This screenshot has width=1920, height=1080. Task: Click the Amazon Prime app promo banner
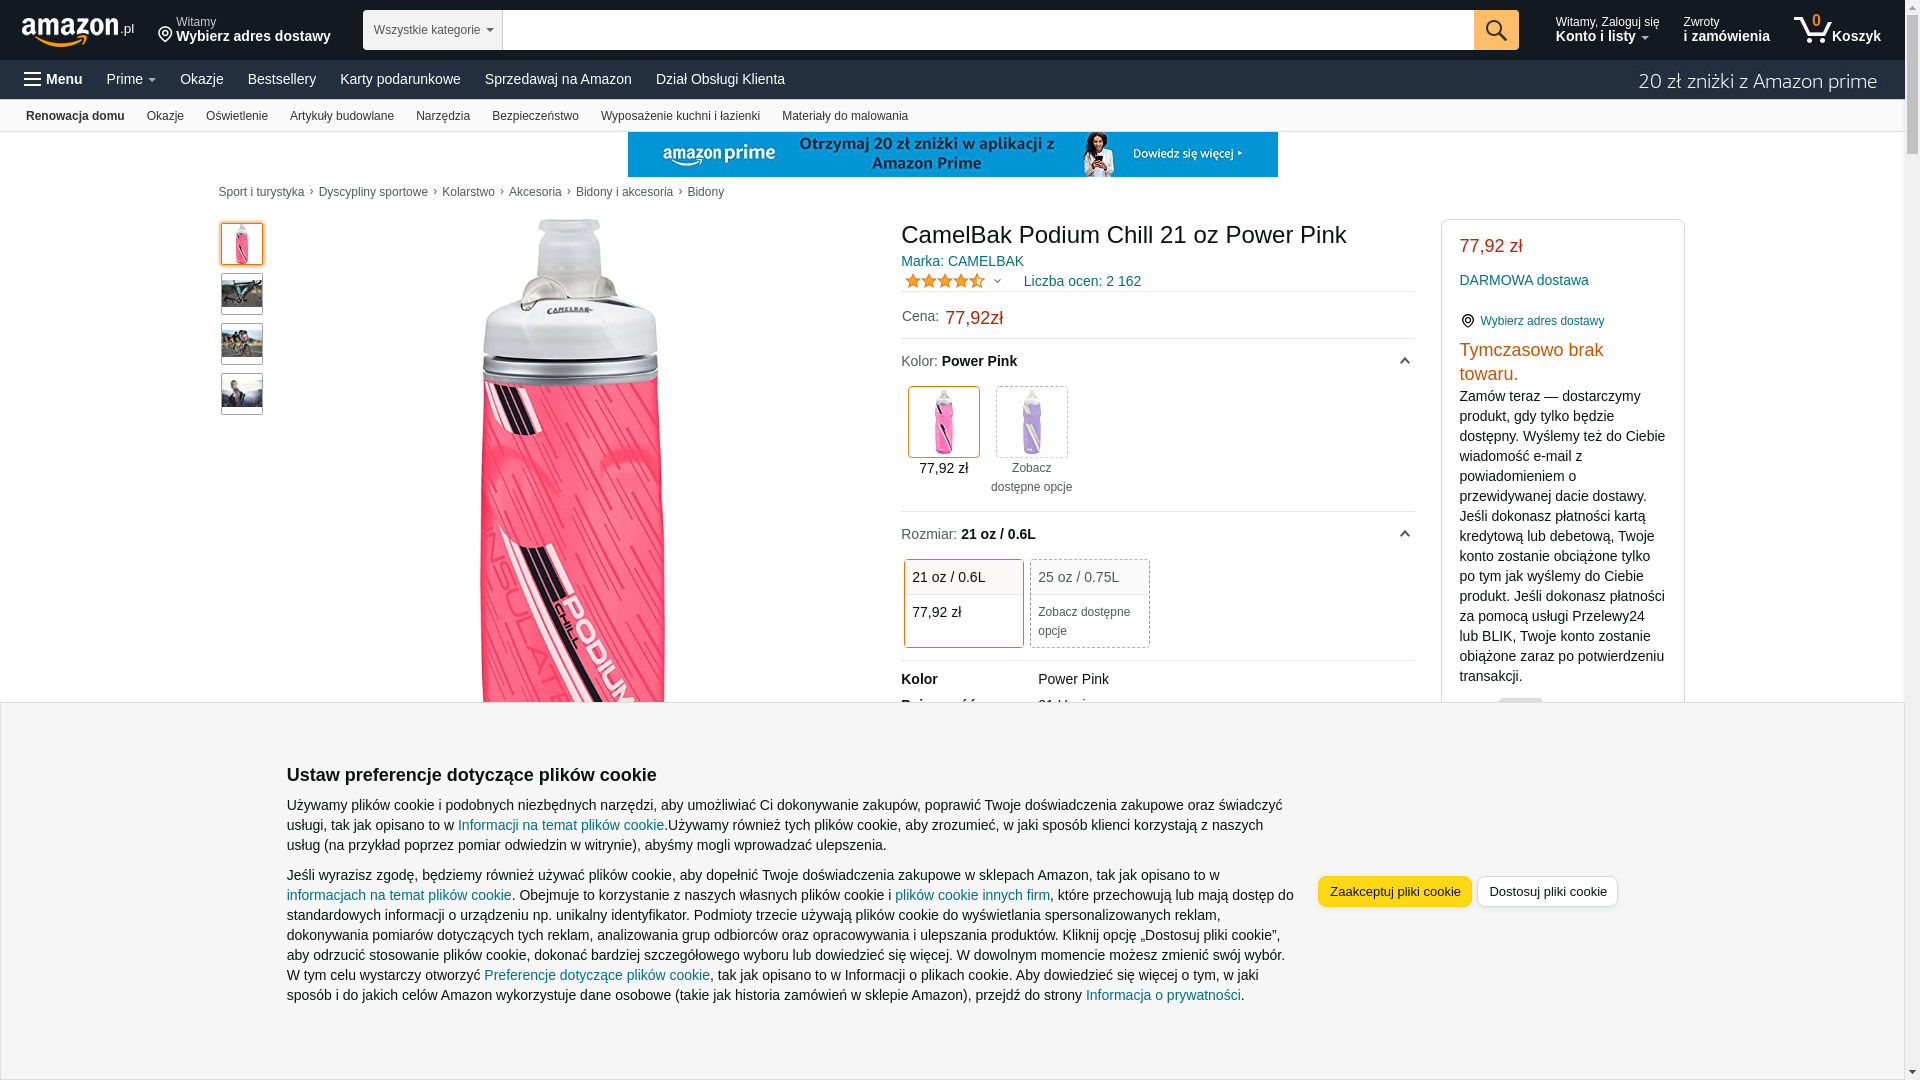(952, 154)
